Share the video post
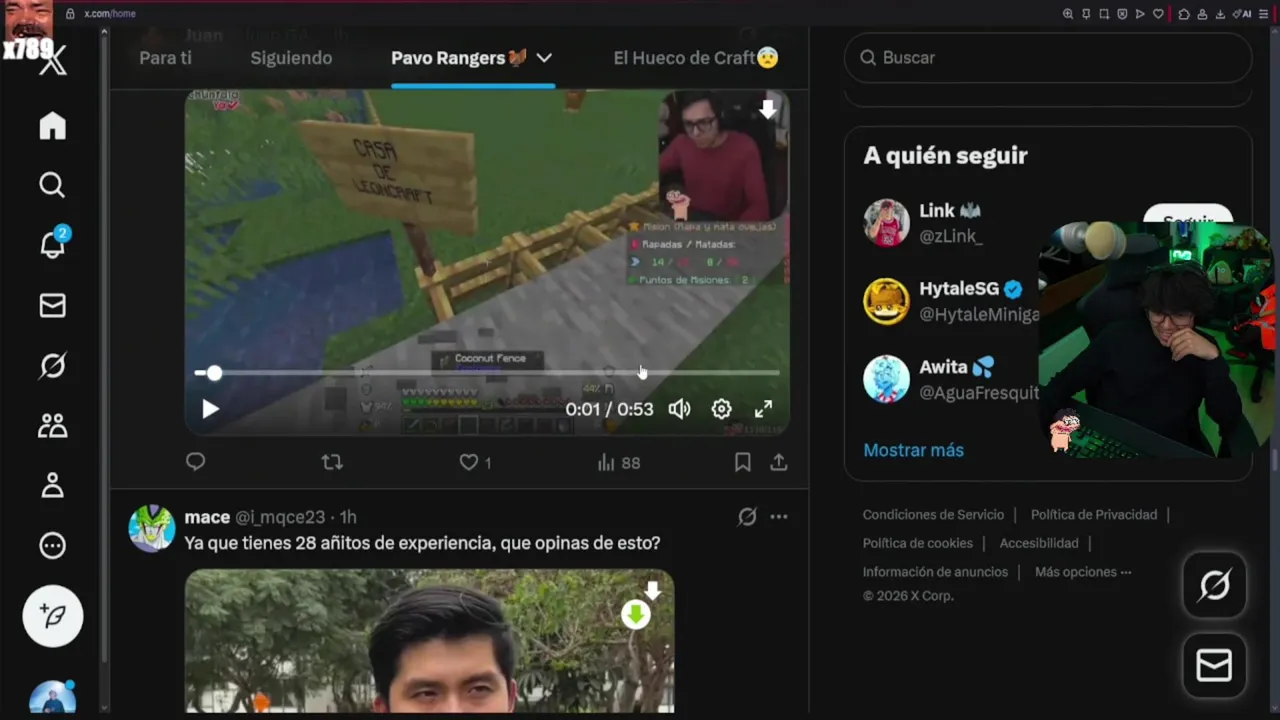 click(779, 462)
